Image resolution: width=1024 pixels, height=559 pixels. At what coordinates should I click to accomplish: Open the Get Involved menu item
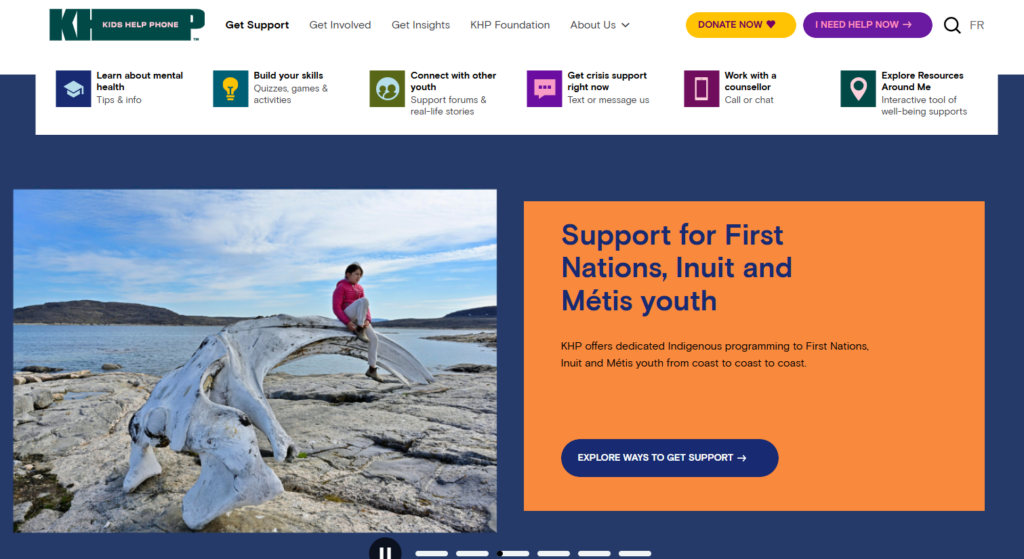340,25
